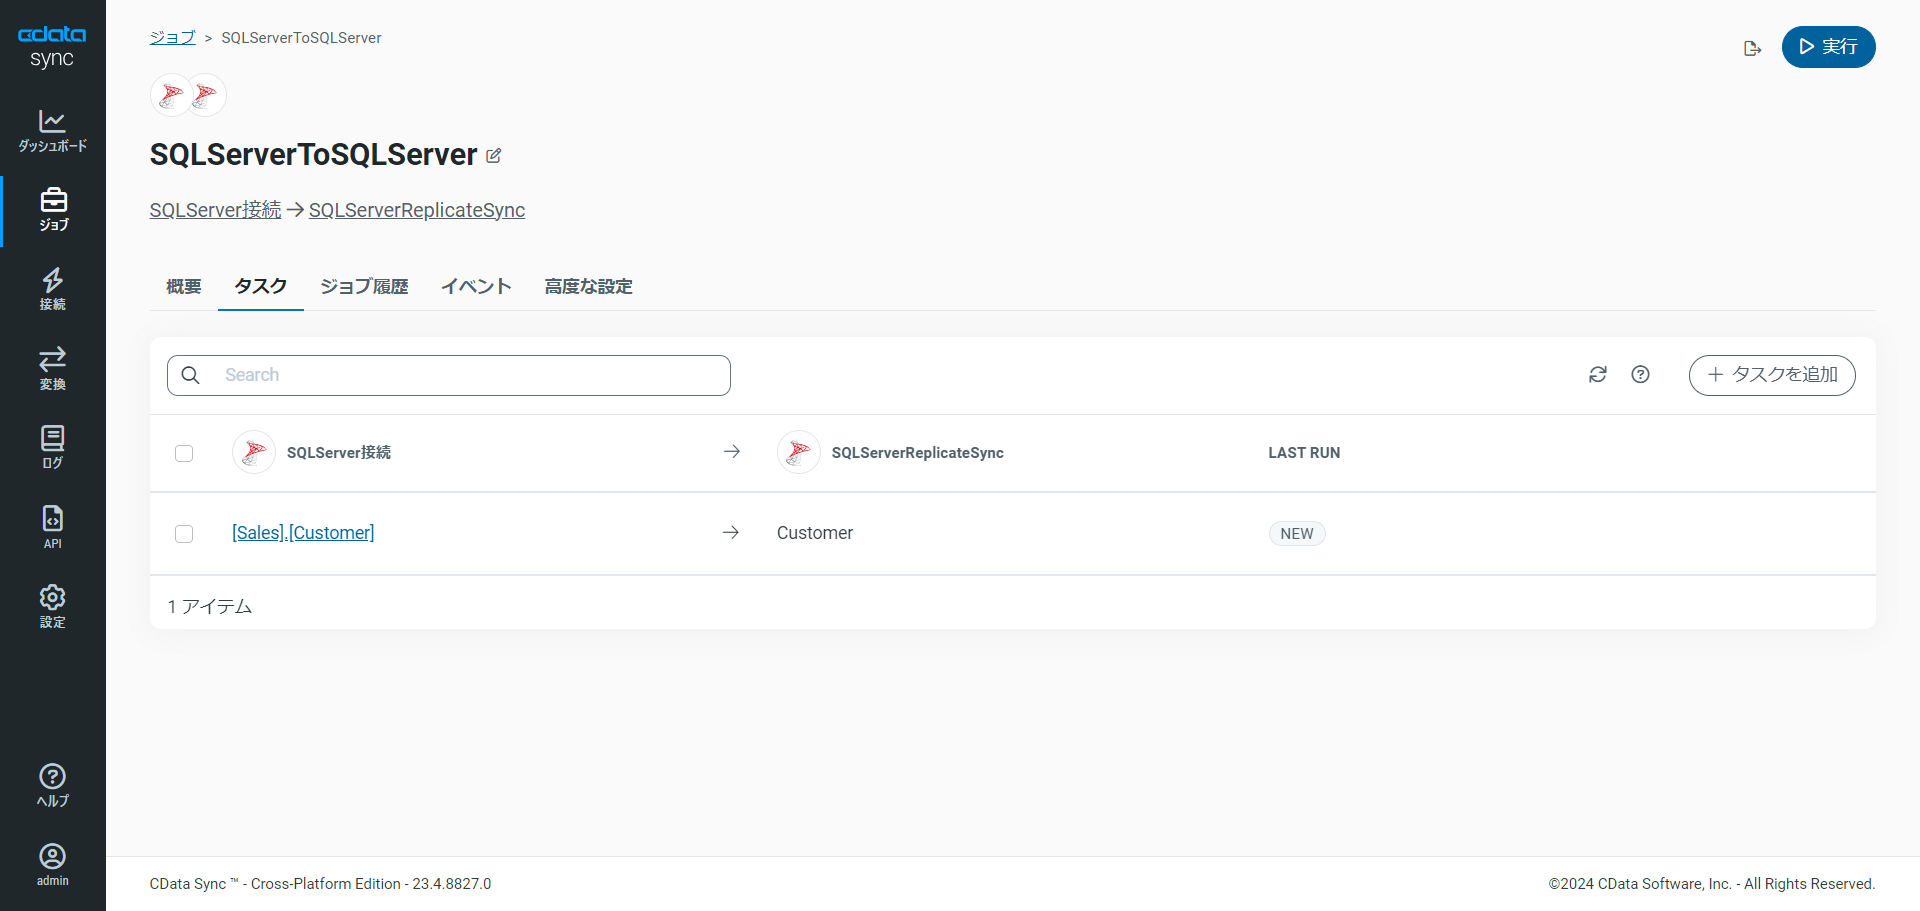
Task: Open the ダッシュボード dashboard icon
Action: [x=52, y=130]
